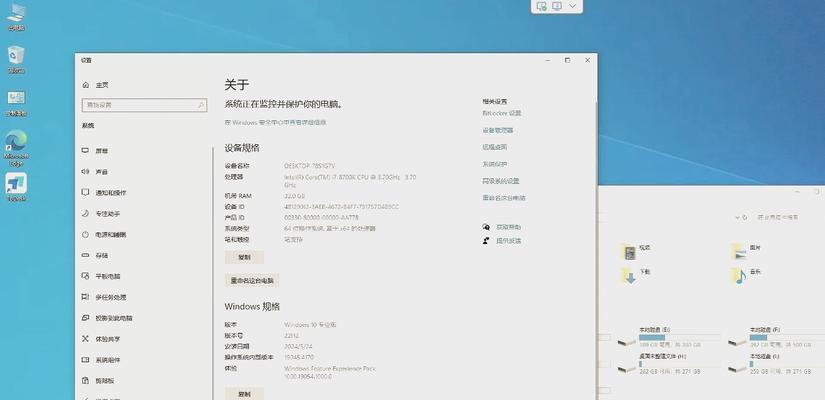Open 多任务处理 (Multitasking) page
Image resolution: width=825 pixels, height=400 pixels.
point(104,297)
